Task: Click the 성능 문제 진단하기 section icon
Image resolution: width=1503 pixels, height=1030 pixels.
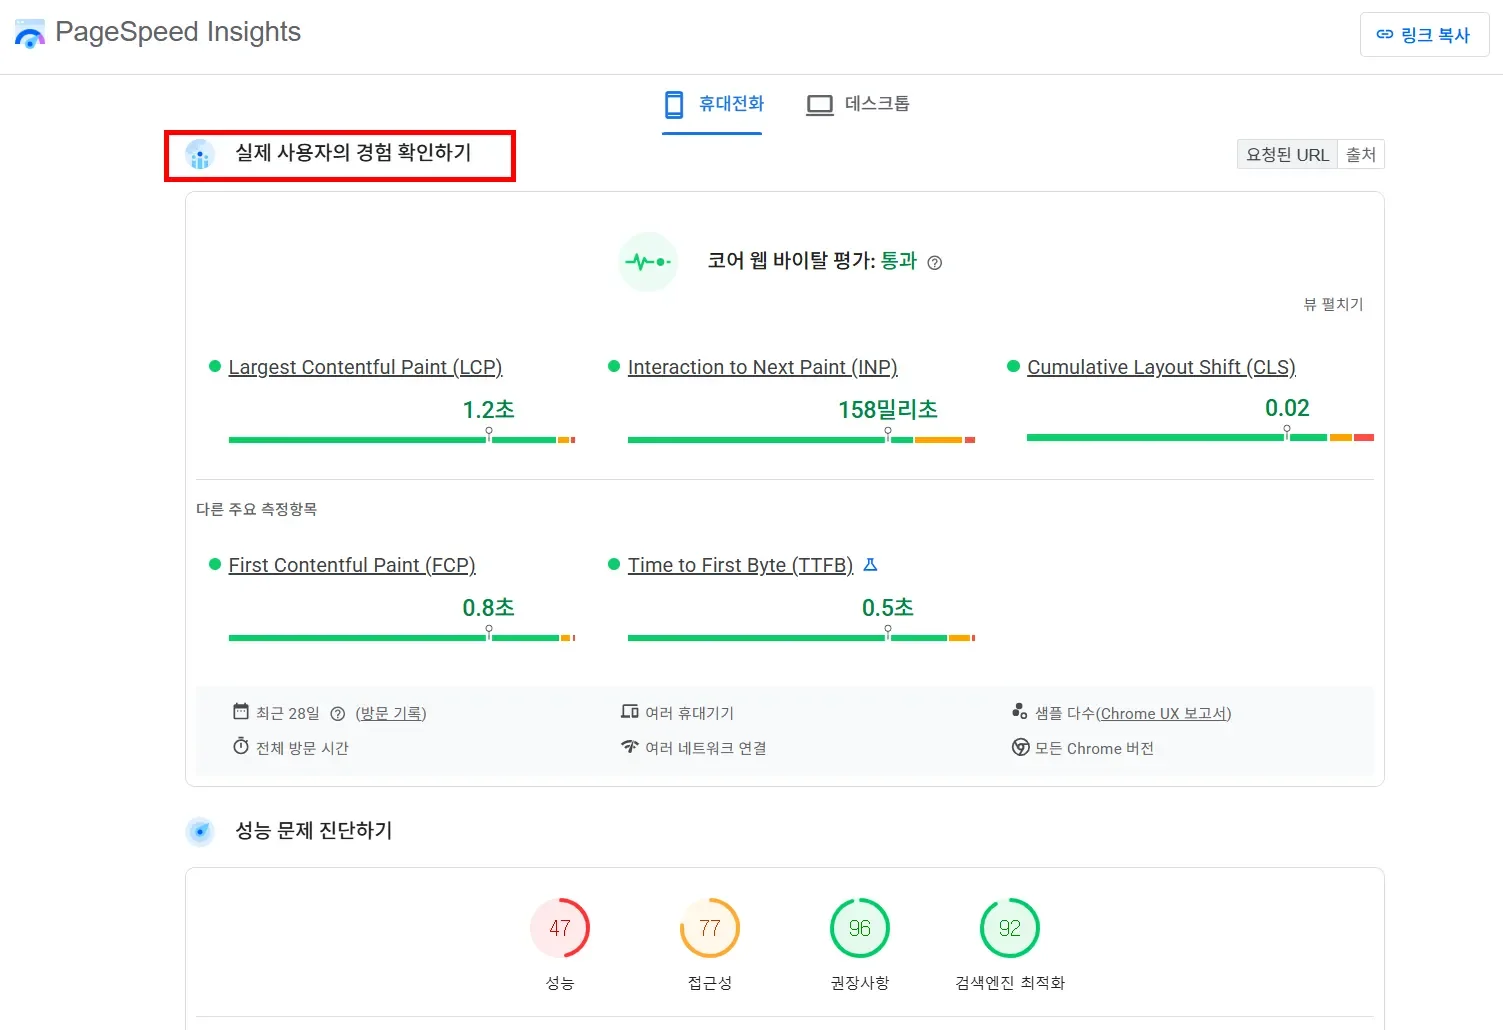Action: pos(200,830)
